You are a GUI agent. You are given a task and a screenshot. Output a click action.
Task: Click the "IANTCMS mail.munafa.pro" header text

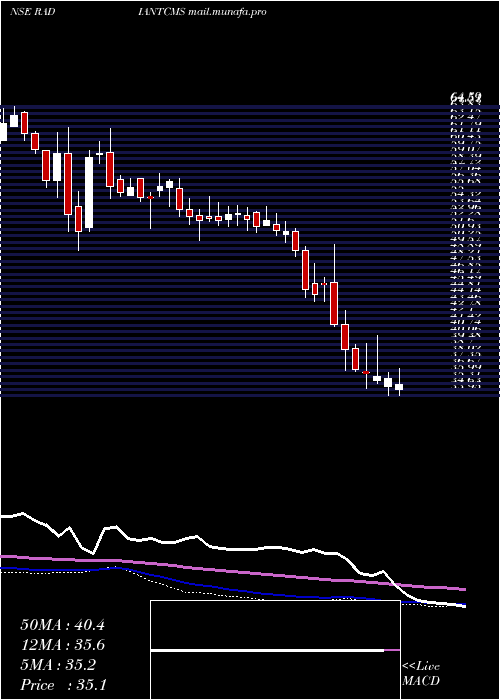(x=203, y=12)
